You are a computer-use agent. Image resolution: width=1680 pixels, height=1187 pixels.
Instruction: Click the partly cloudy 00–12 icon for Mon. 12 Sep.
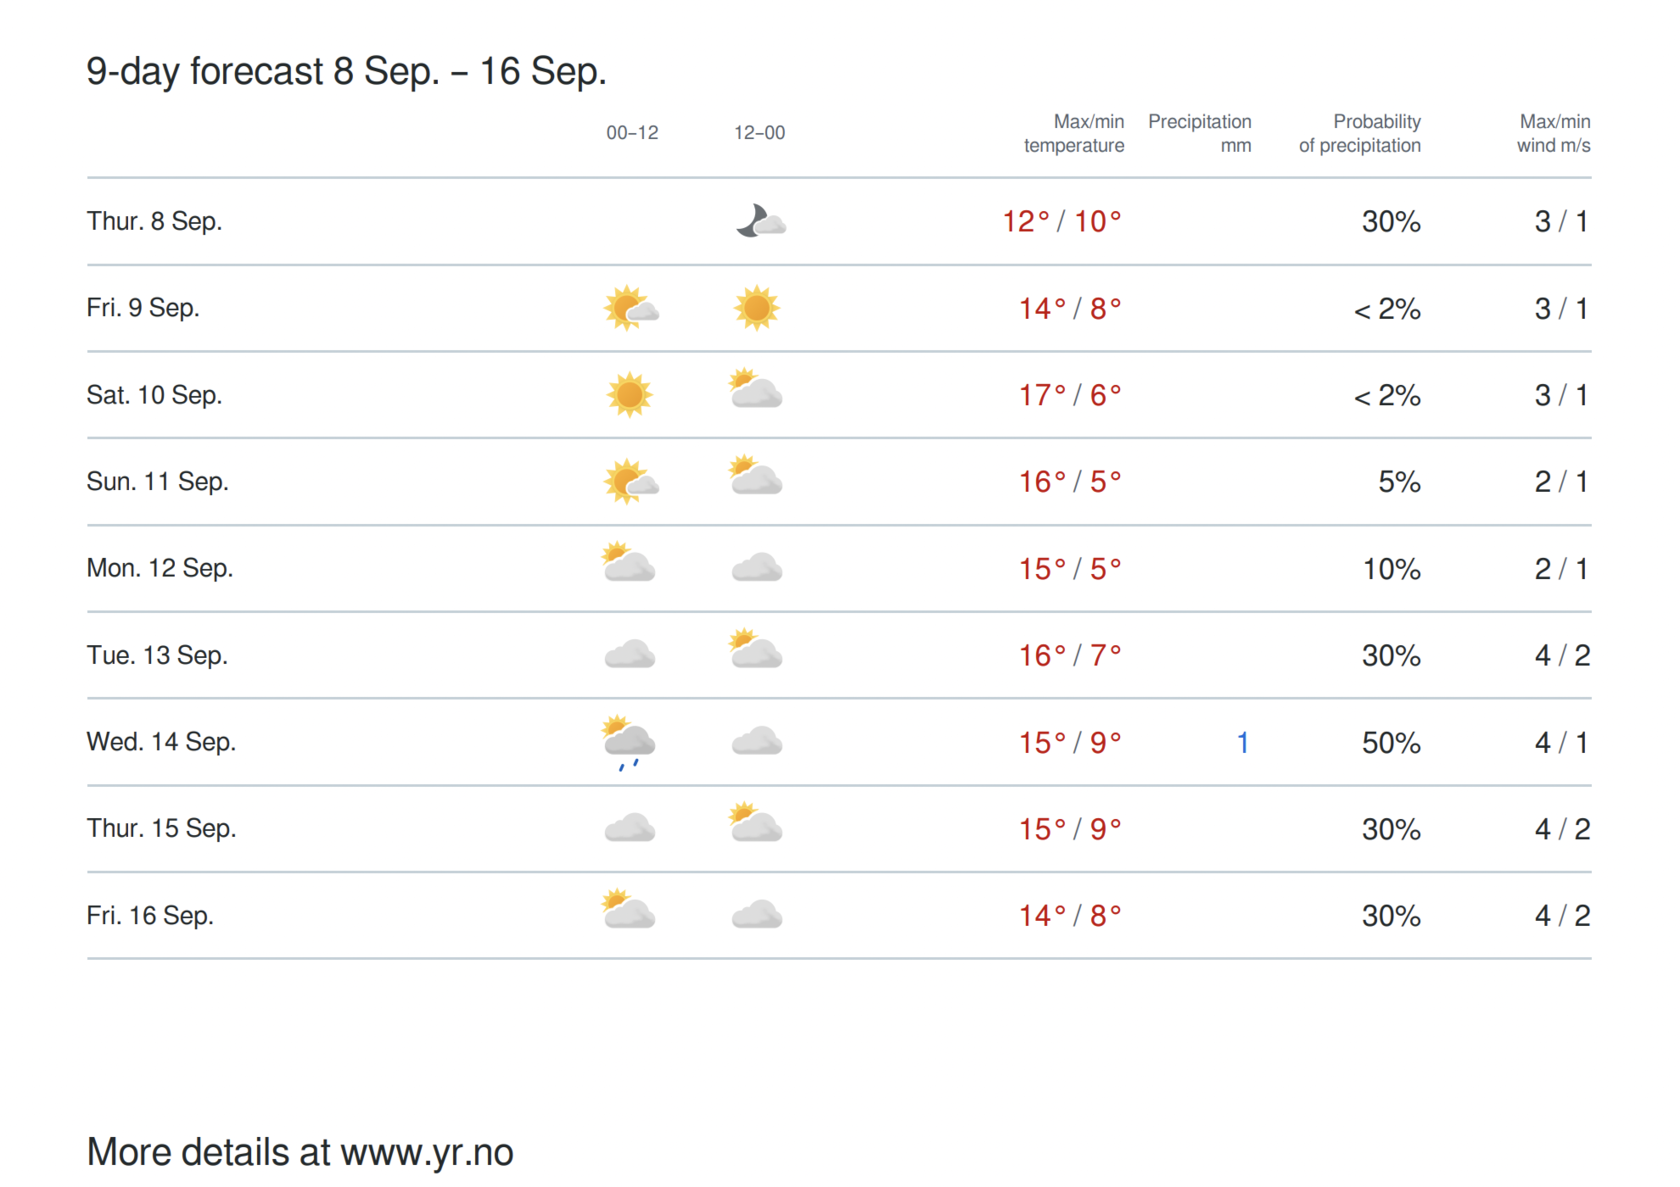point(629,562)
